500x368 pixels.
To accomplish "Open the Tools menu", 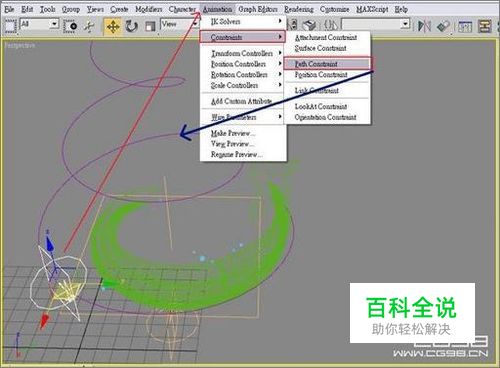I will pyautogui.click(x=48, y=9).
